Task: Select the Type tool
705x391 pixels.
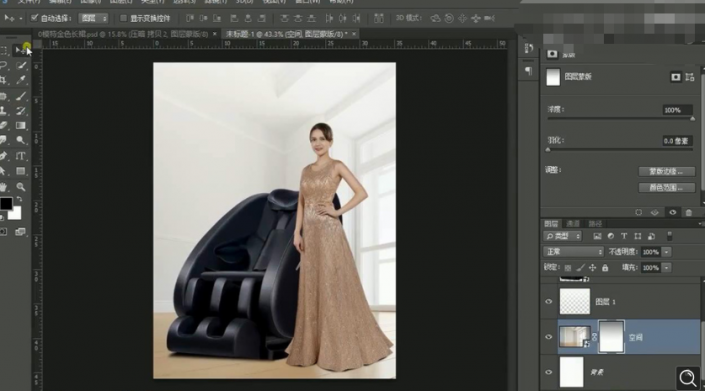Action: 21,156
